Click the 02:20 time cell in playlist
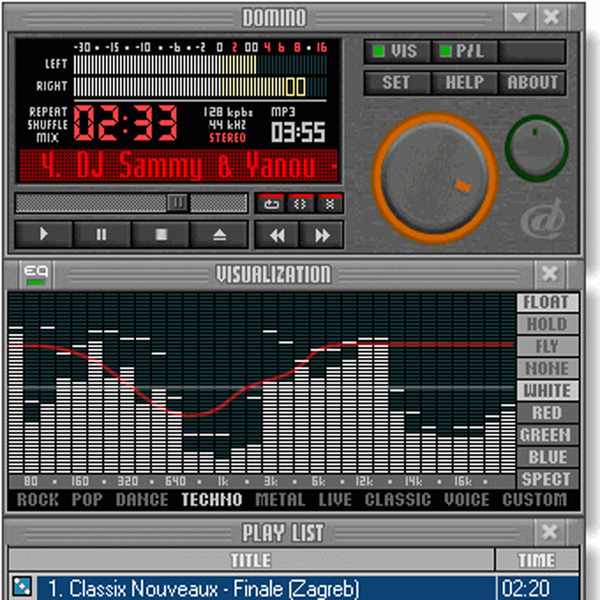Screen dimensions: 600x600 tap(538, 588)
